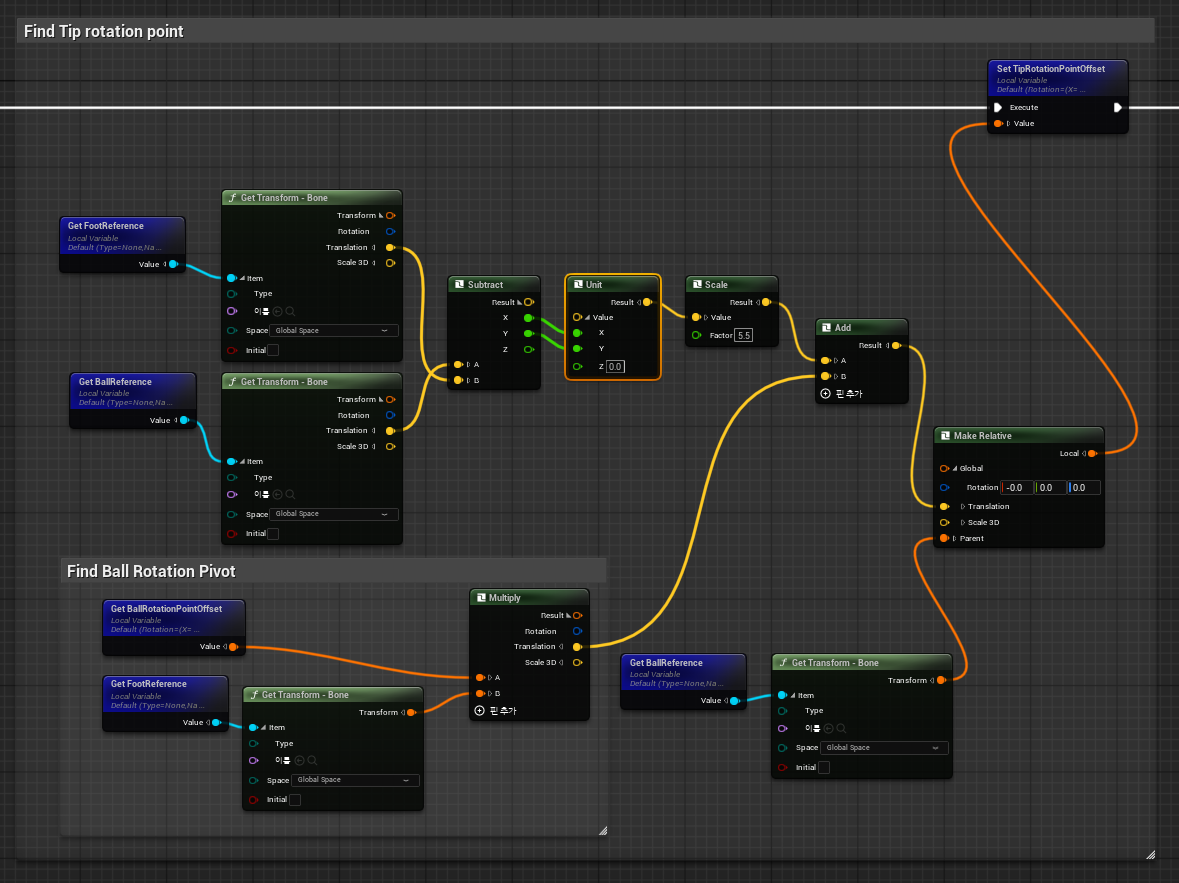Click the Result output pin of the Scale node

pyautogui.click(x=766, y=302)
